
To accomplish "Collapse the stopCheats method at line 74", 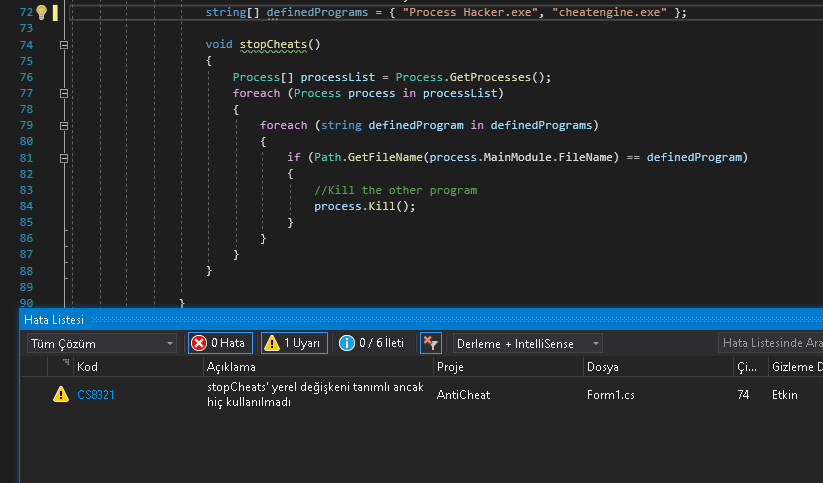I will coord(64,45).
